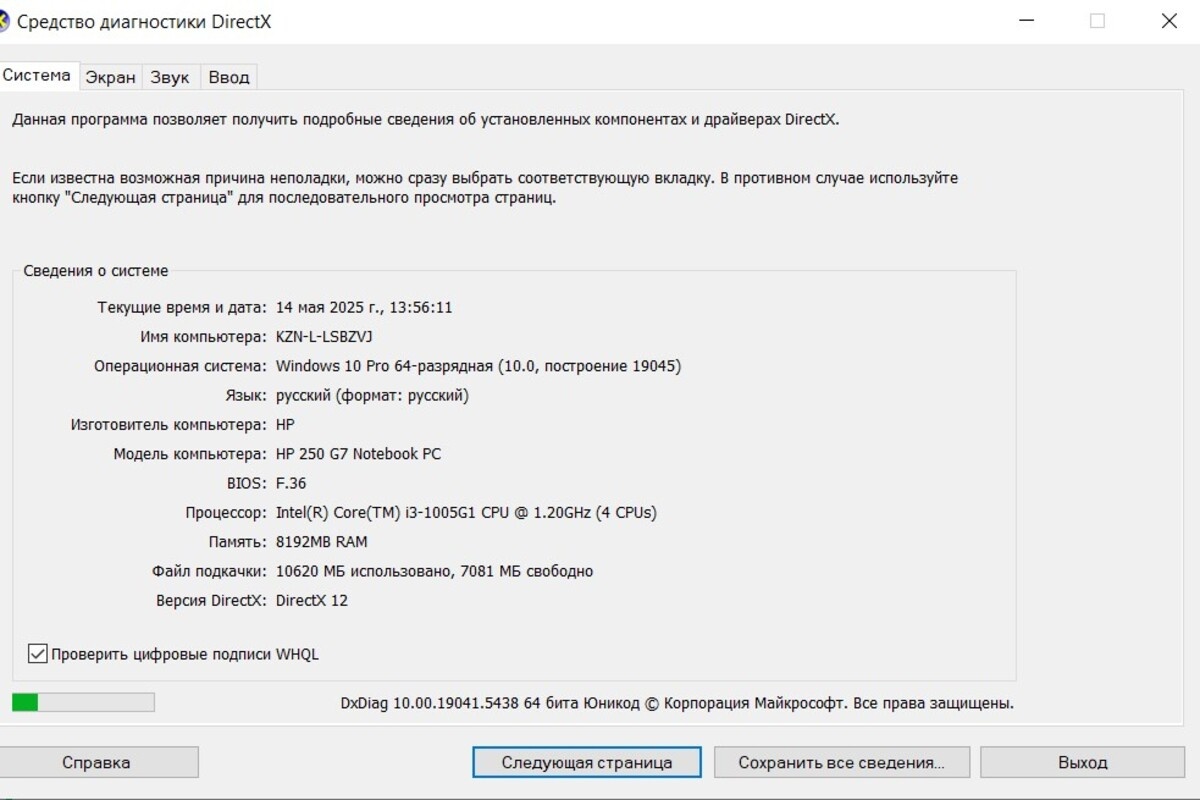This screenshot has height=800, width=1200.
Task: Maximize the DirectX diagnostic window
Action: 1097,21
